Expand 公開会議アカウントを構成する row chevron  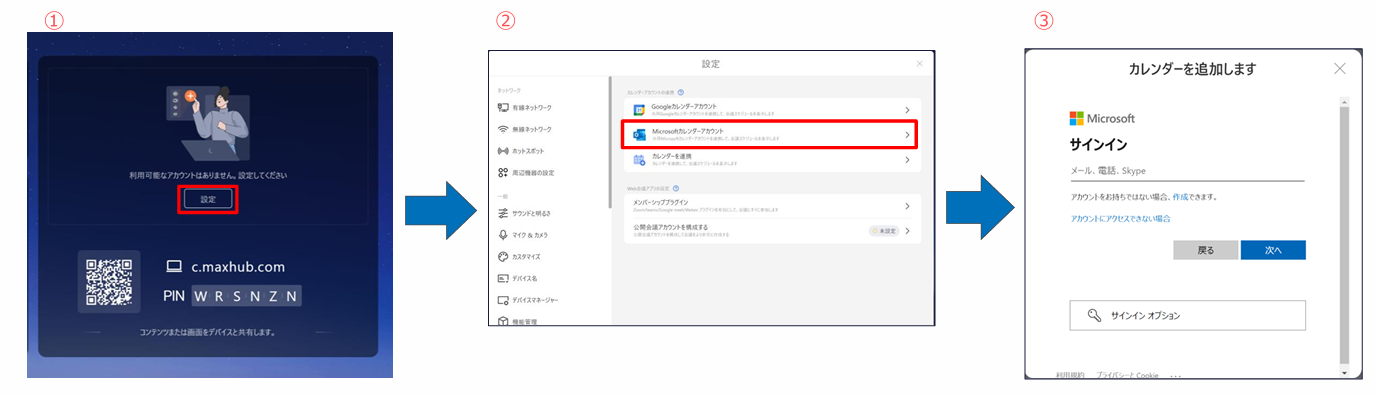click(x=907, y=231)
